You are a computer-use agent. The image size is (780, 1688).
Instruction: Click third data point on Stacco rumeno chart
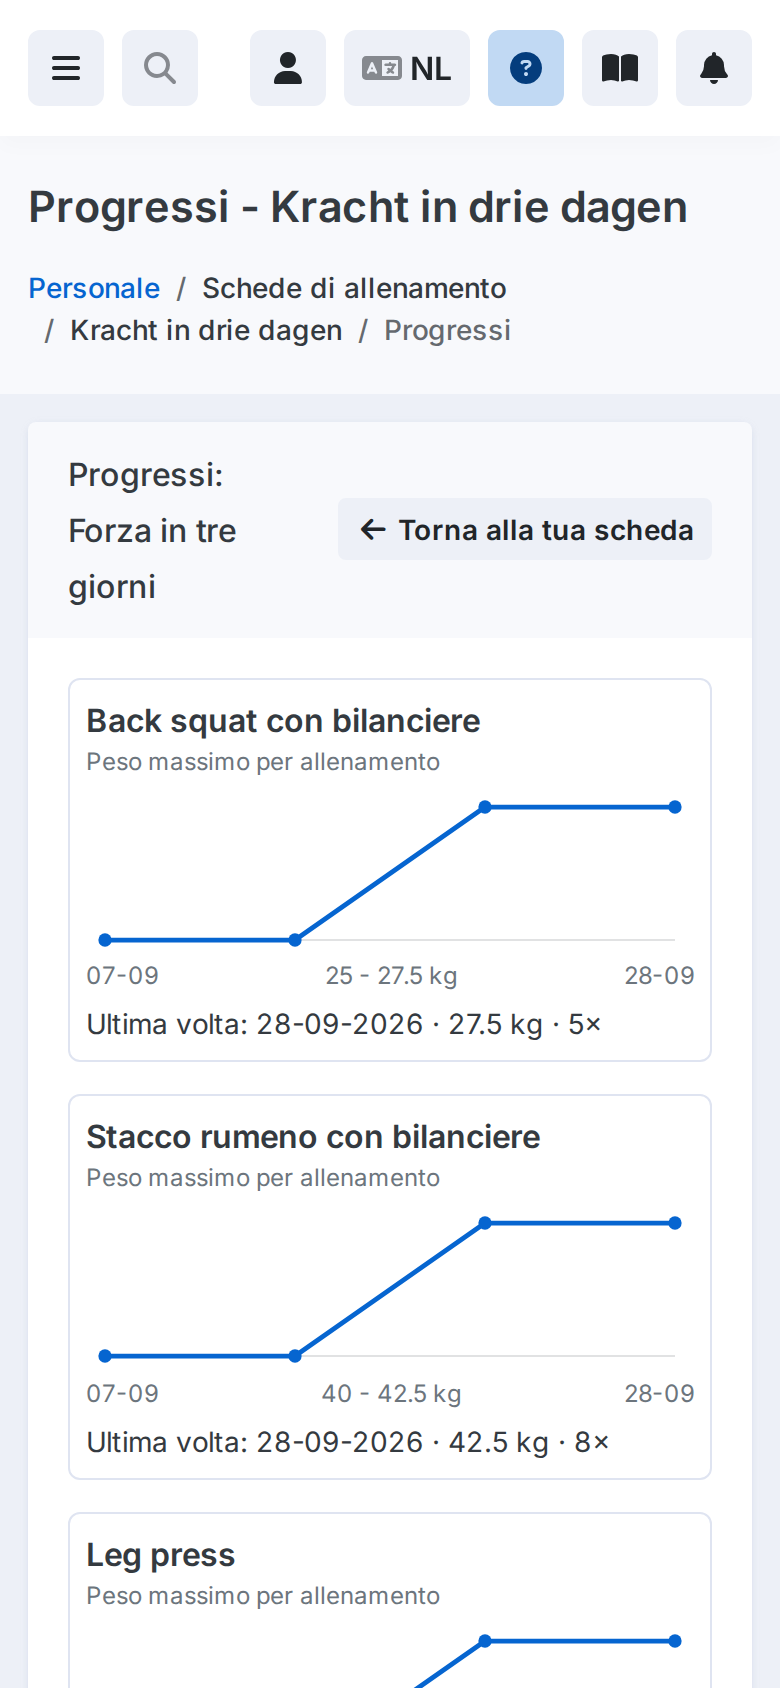485,1223
